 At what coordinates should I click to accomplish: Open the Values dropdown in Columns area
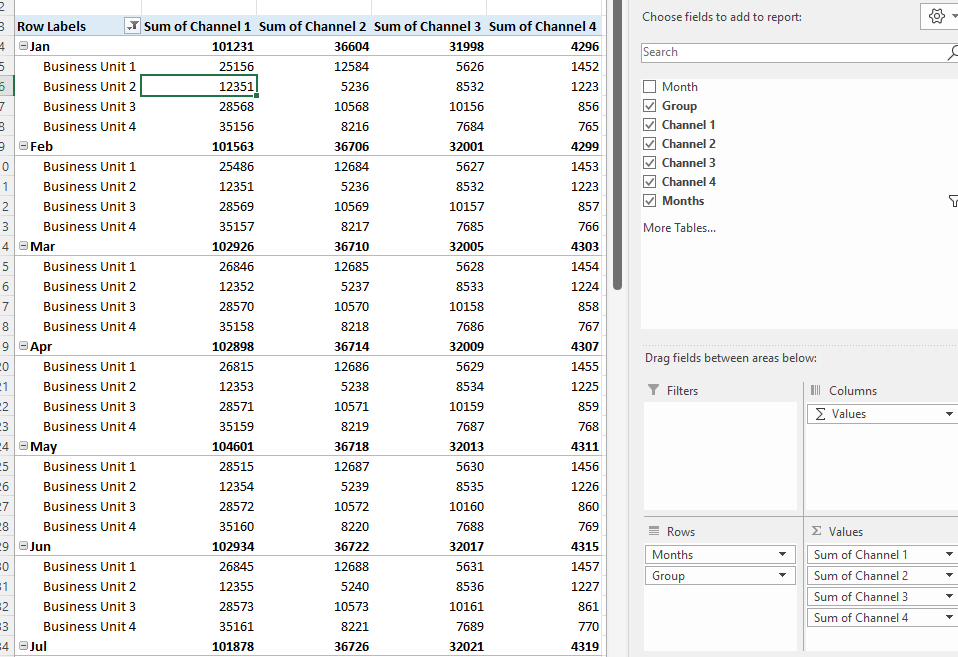pos(949,414)
